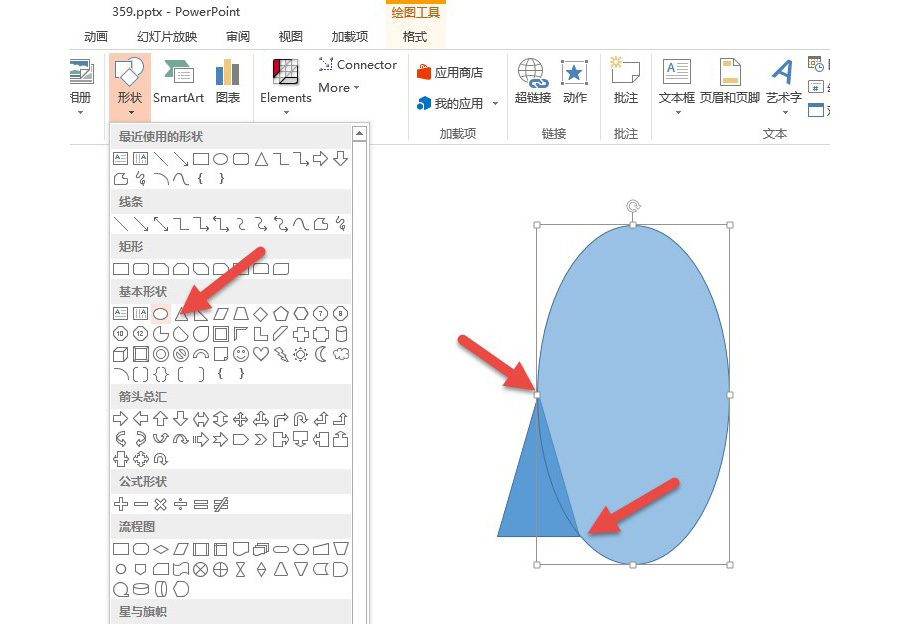
Task: Select the quad arrow block shape
Action: click(x=240, y=419)
